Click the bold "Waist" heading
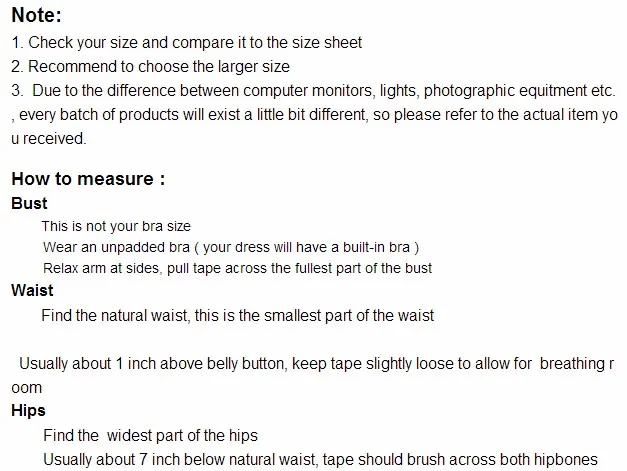This screenshot has width=627, height=471. pyautogui.click(x=32, y=290)
